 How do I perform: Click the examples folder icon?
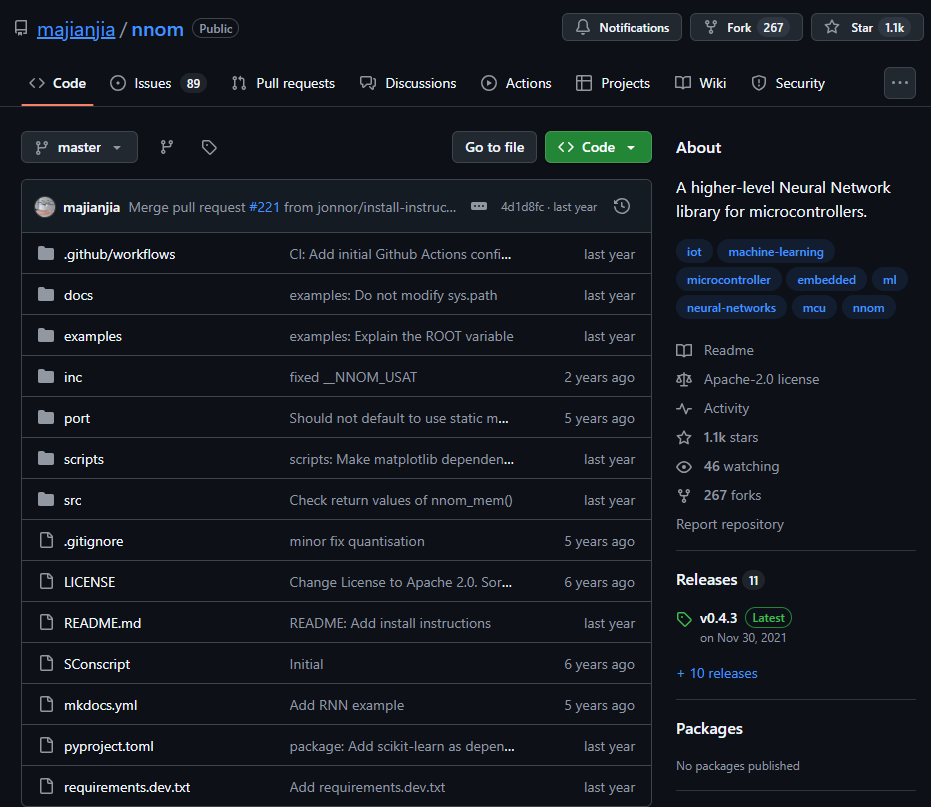(x=46, y=336)
